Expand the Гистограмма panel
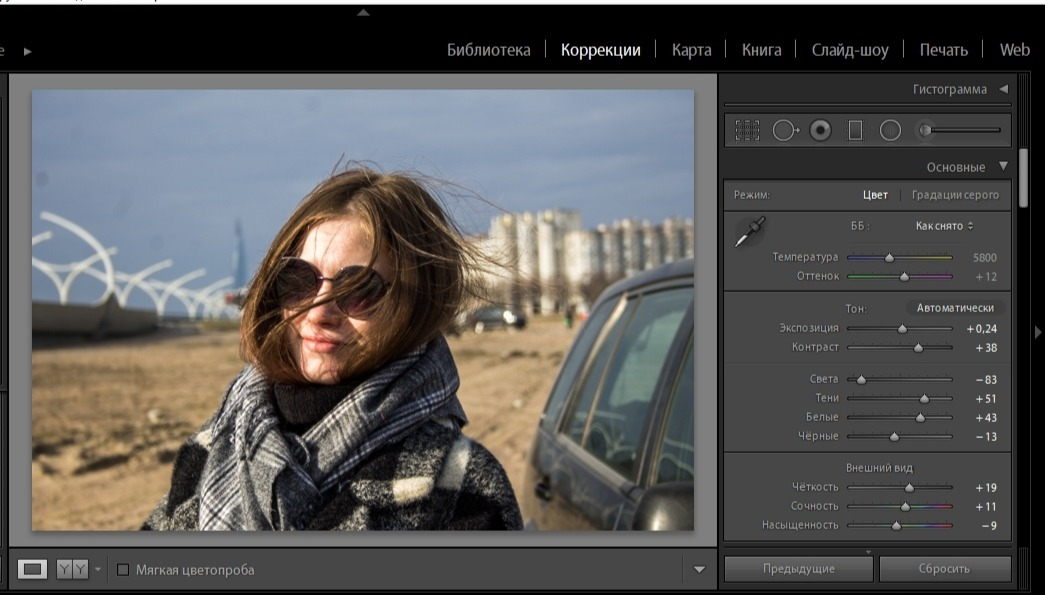The width and height of the screenshot is (1045, 595). (1004, 89)
